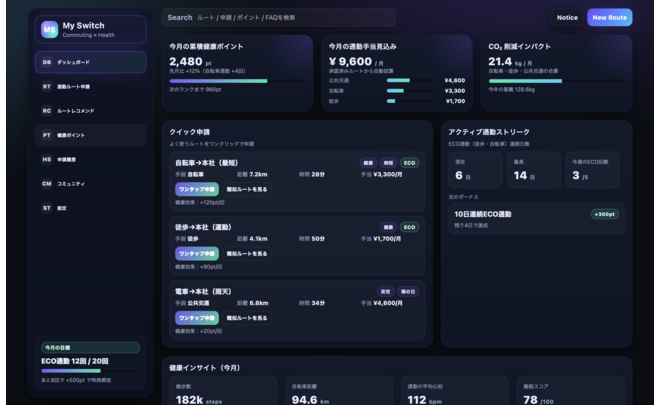This screenshot has height=405, width=660.
Task: Click the ¥ 9,600 allowance estimate
Action: pos(356,62)
